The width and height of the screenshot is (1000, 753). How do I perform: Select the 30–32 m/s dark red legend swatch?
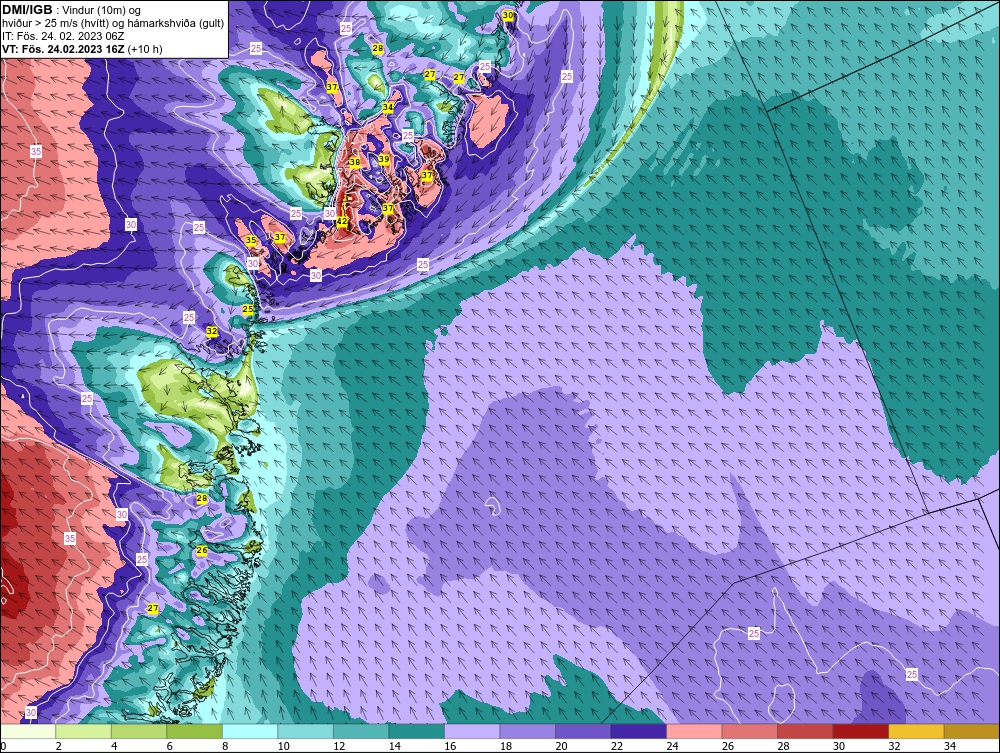[x=860, y=731]
